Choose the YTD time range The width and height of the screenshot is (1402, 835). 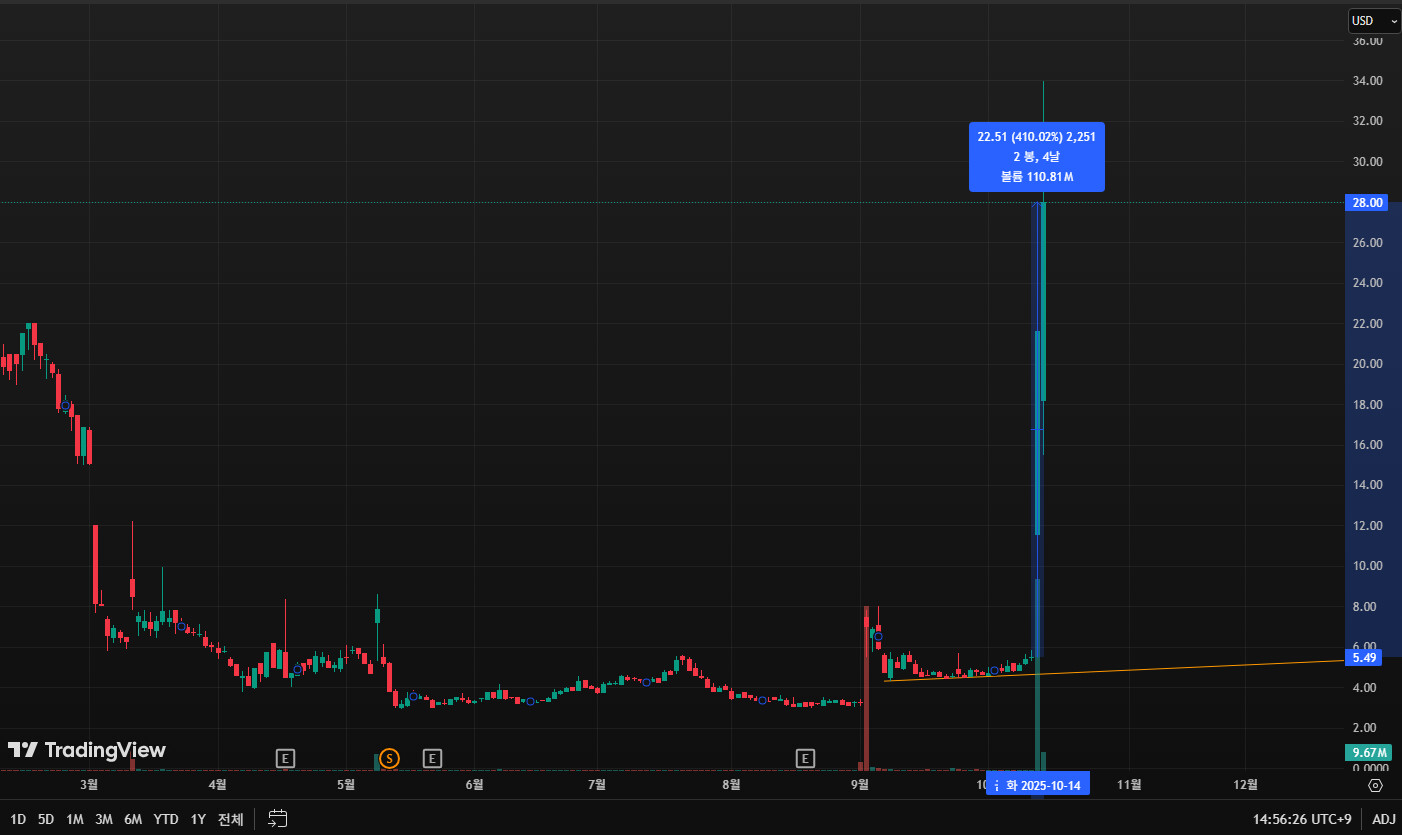point(166,819)
